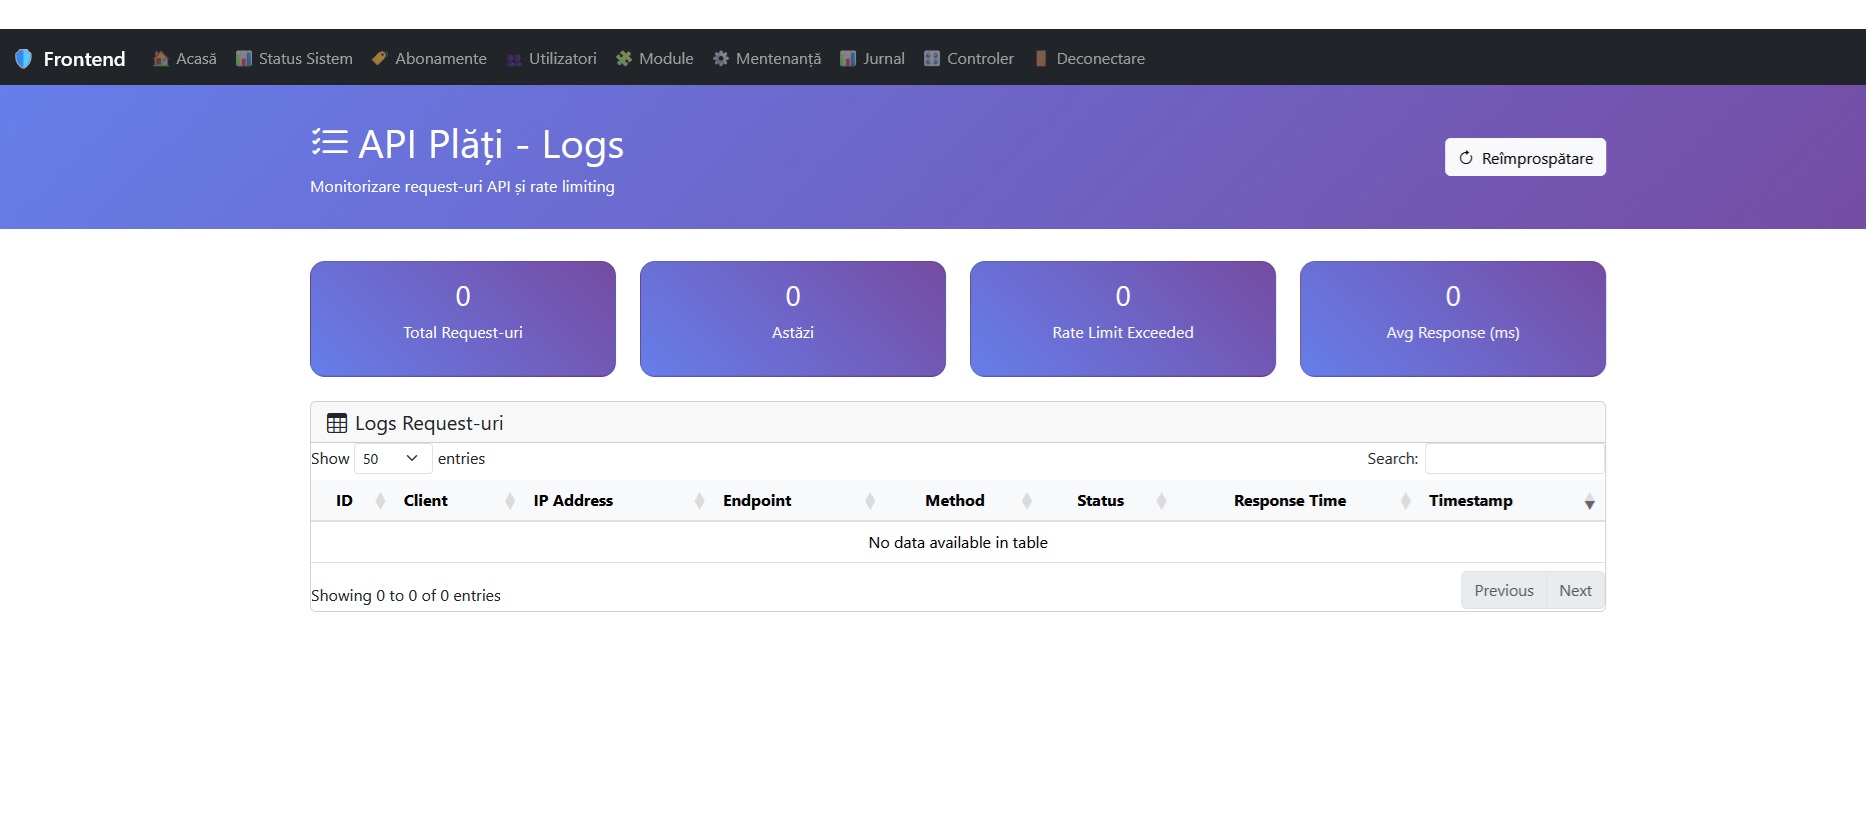Viewport: 1866px width, 818px height.
Task: Sort by the IP Address column header
Action: pyautogui.click(x=573, y=501)
